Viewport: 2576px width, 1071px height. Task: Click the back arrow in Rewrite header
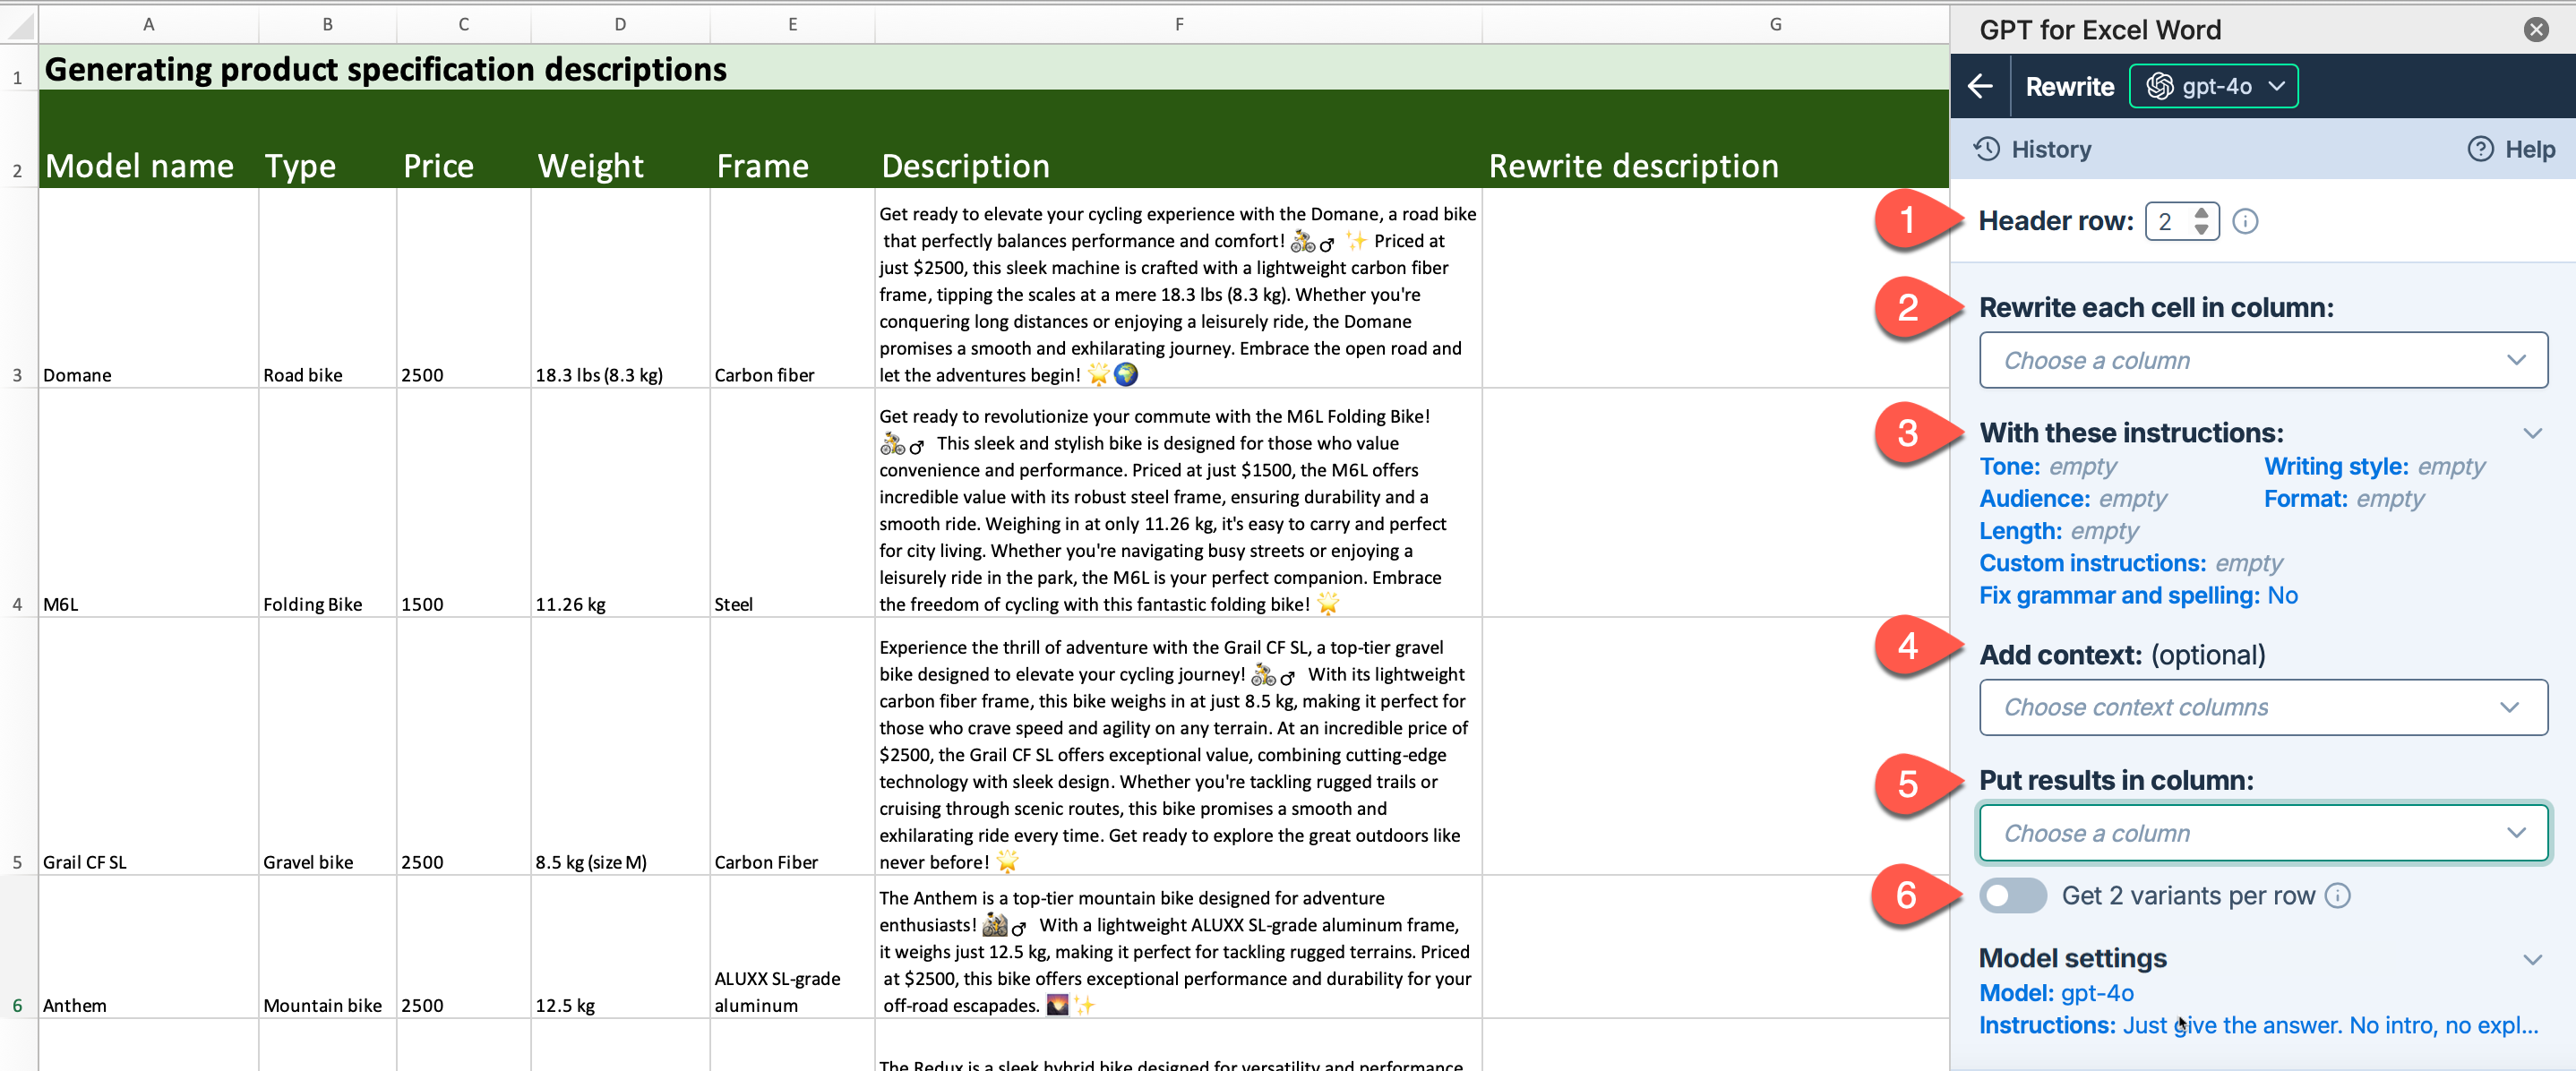coord(1980,86)
